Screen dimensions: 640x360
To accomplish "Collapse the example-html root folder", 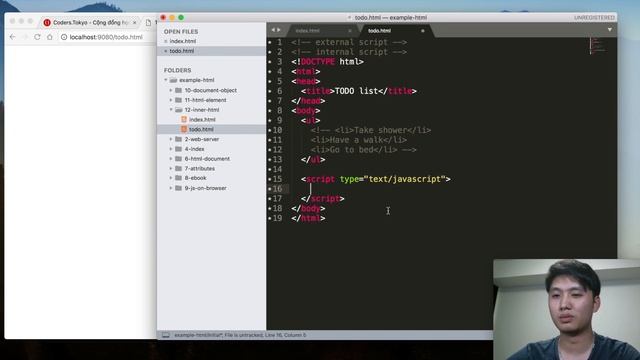I will pos(166,80).
